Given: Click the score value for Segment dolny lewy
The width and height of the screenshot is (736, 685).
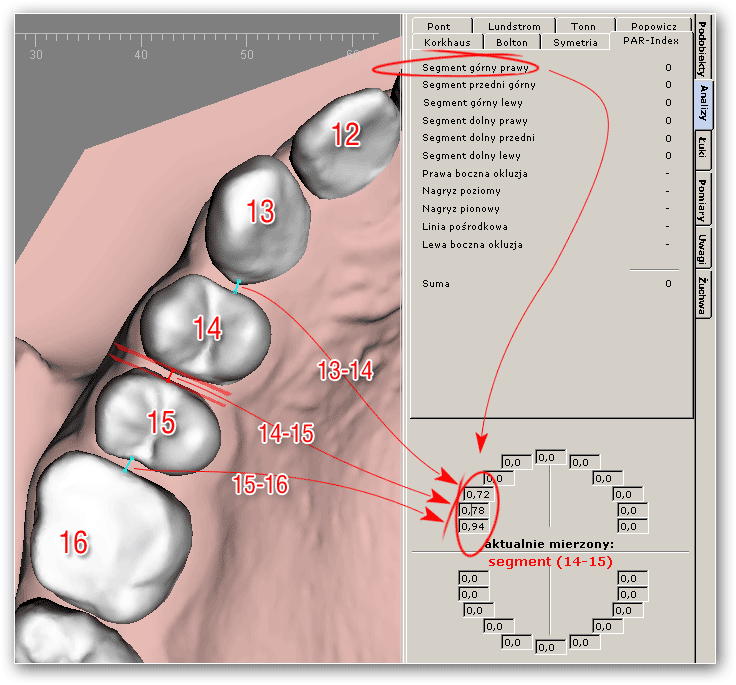Looking at the screenshot, I should click(x=668, y=155).
